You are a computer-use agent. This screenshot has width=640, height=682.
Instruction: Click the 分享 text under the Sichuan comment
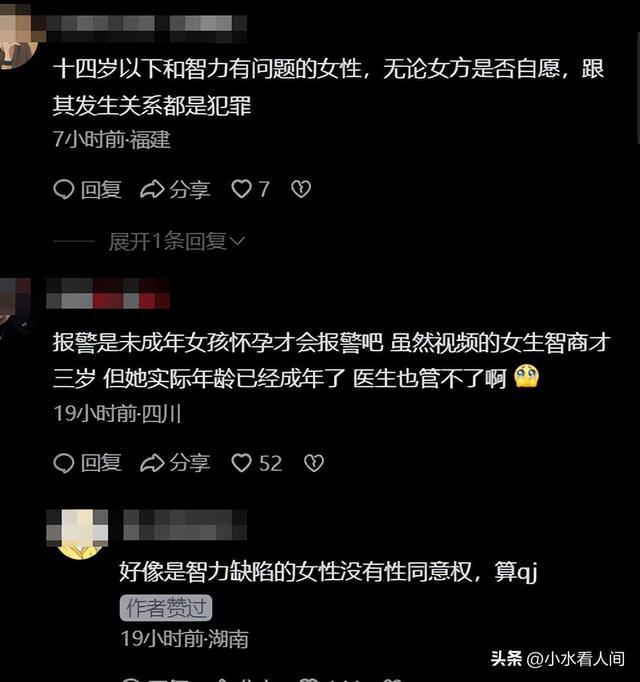tap(190, 463)
